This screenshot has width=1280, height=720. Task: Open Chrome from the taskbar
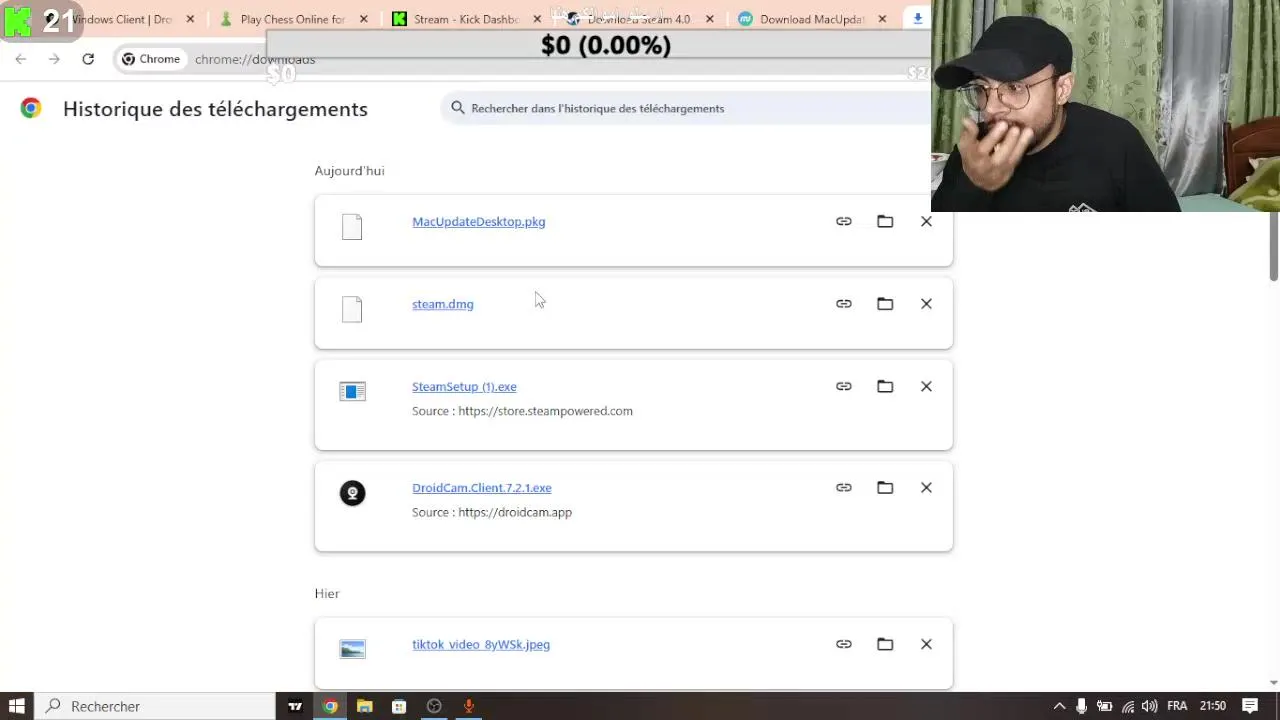pos(330,706)
